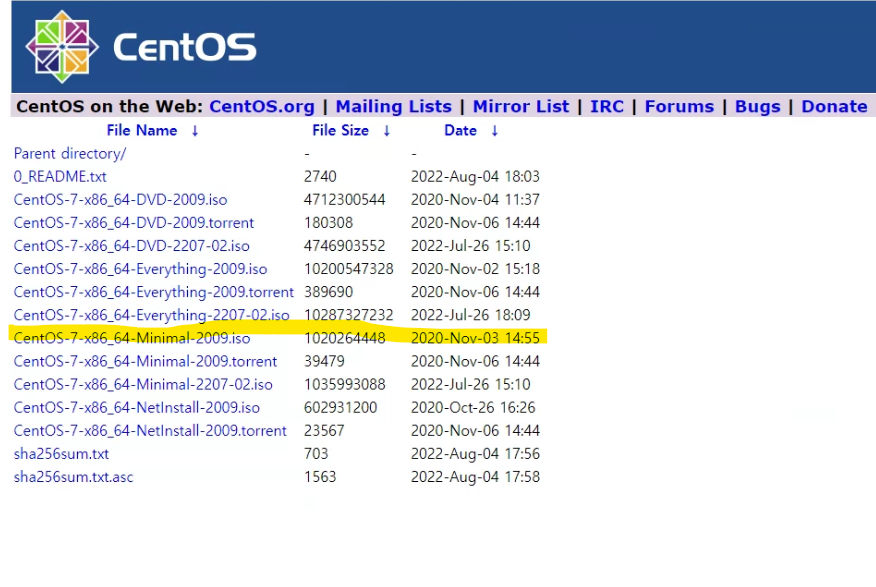Select file size 1020264448
The height and width of the screenshot is (587, 876).
point(345,338)
